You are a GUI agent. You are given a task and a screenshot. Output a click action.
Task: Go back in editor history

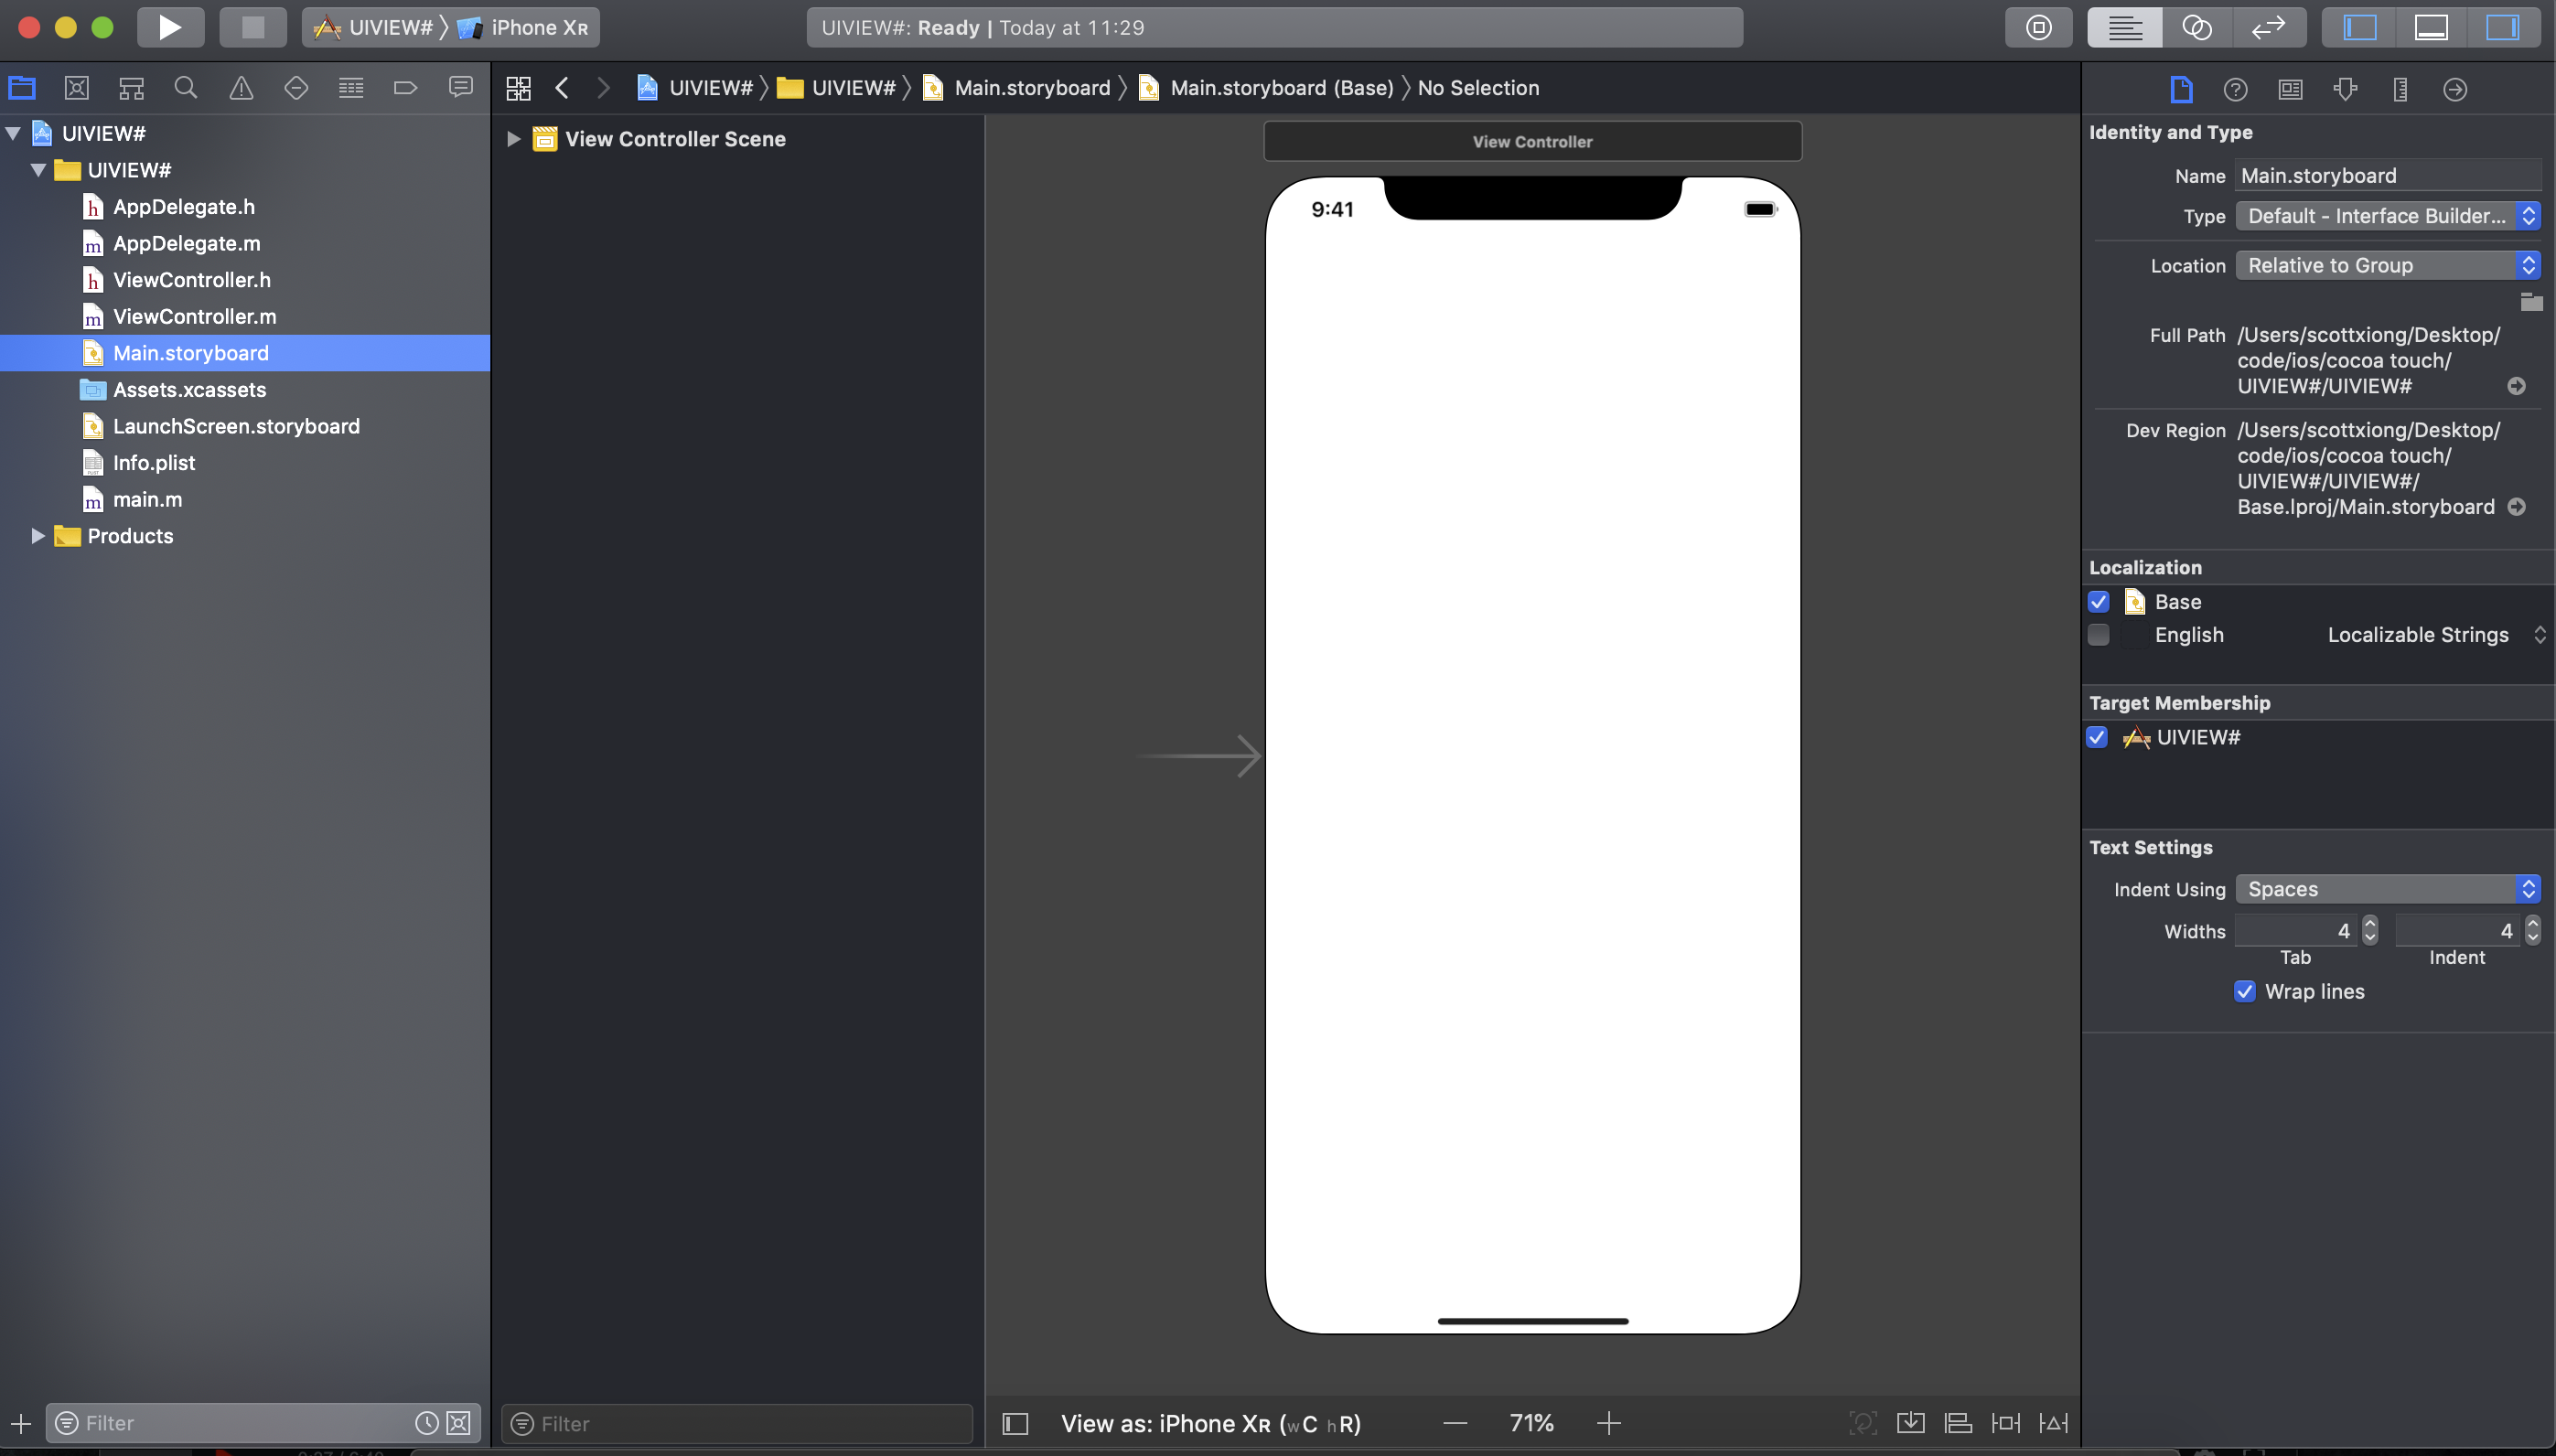(562, 88)
